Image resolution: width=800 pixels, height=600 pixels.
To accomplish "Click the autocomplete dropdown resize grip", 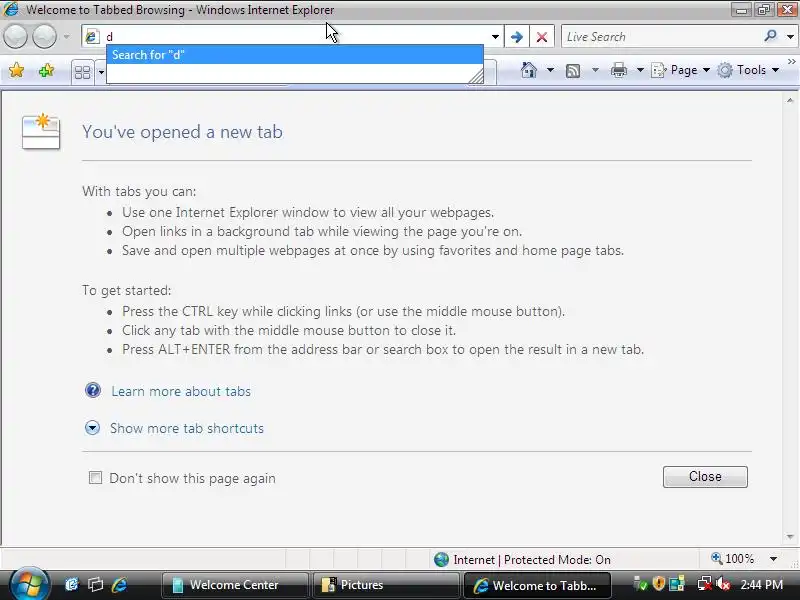I will (x=476, y=77).
